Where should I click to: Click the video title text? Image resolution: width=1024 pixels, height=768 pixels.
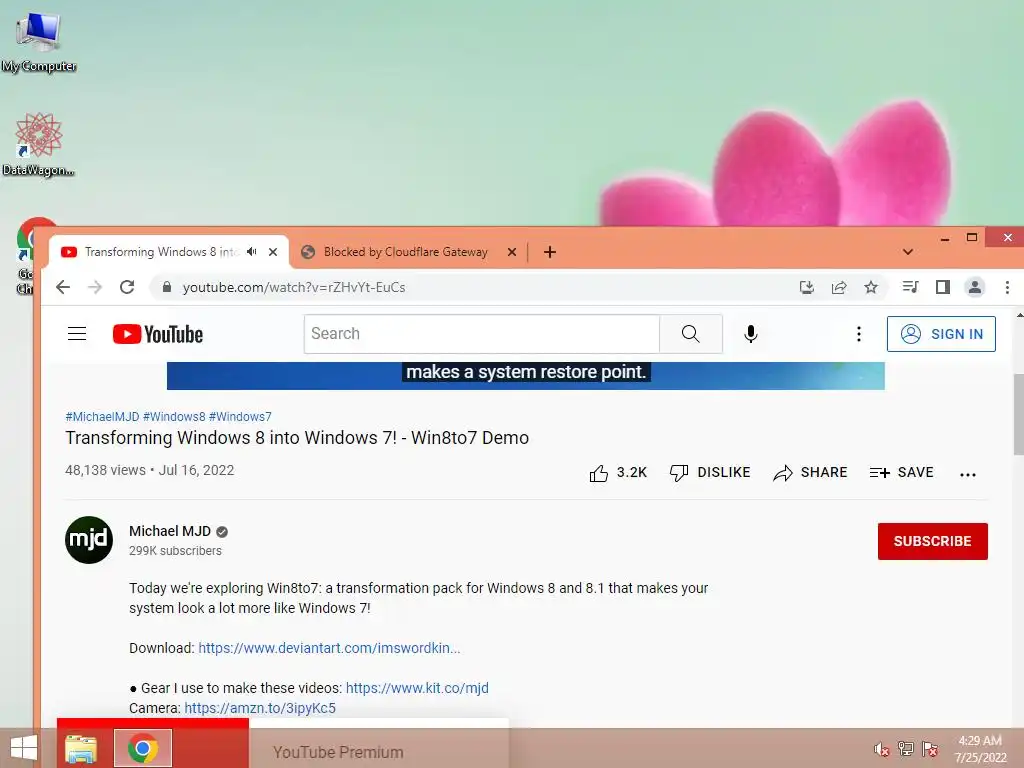297,438
